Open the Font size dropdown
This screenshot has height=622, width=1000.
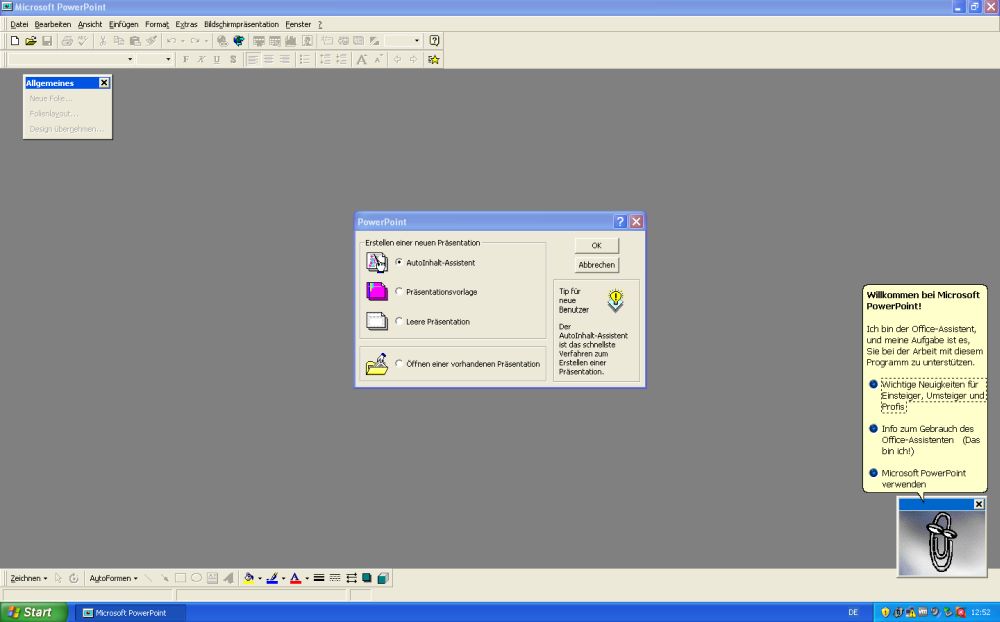(x=168, y=59)
